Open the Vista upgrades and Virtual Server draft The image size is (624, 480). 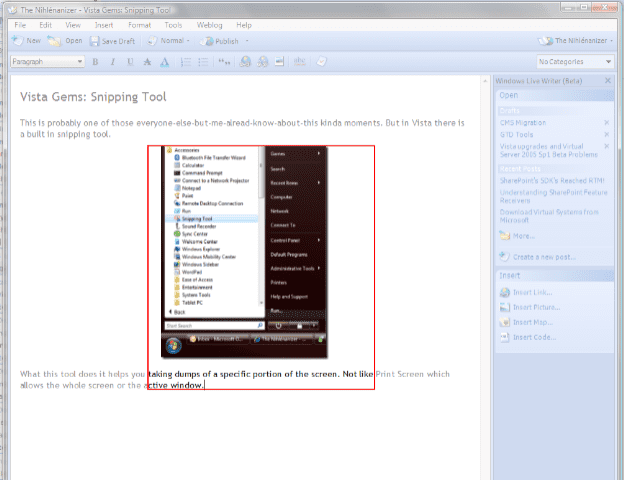[548, 150]
